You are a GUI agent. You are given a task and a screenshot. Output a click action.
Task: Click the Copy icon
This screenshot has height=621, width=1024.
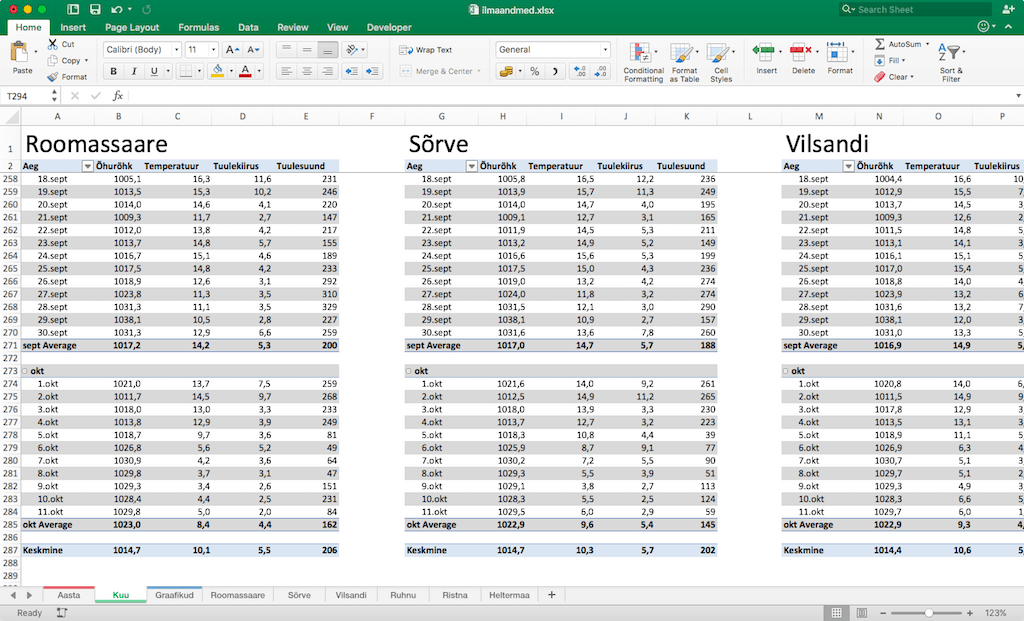tap(53, 60)
